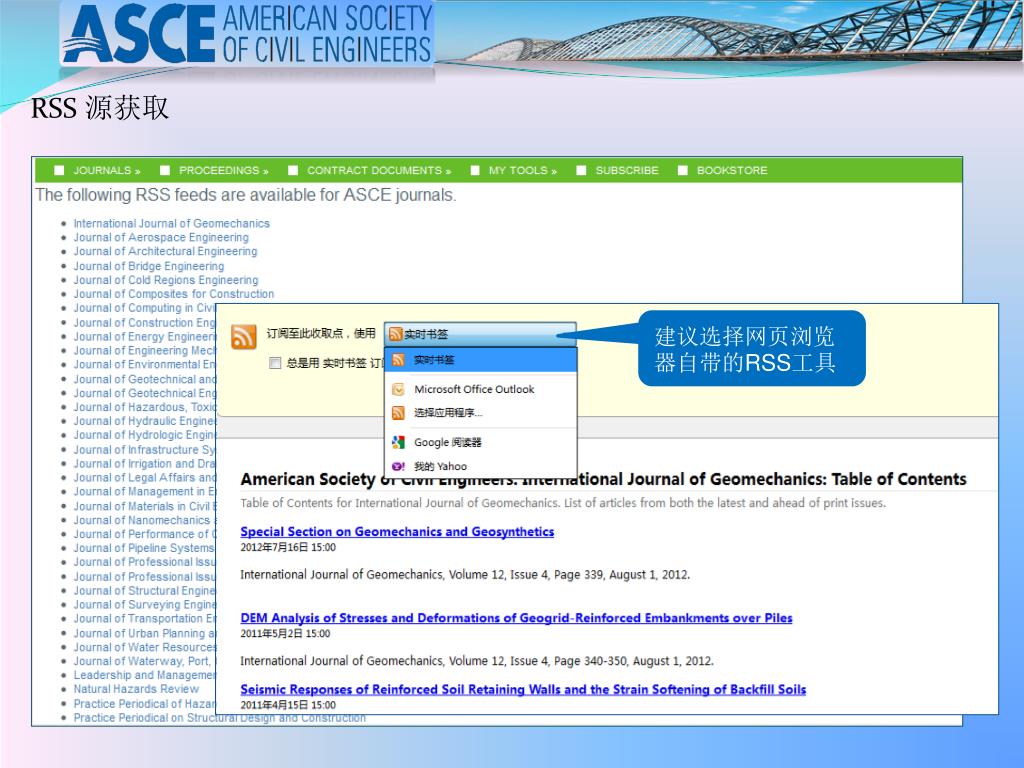Select the highlighted 实时书签 option in list
This screenshot has height=768, width=1024.
(481, 360)
